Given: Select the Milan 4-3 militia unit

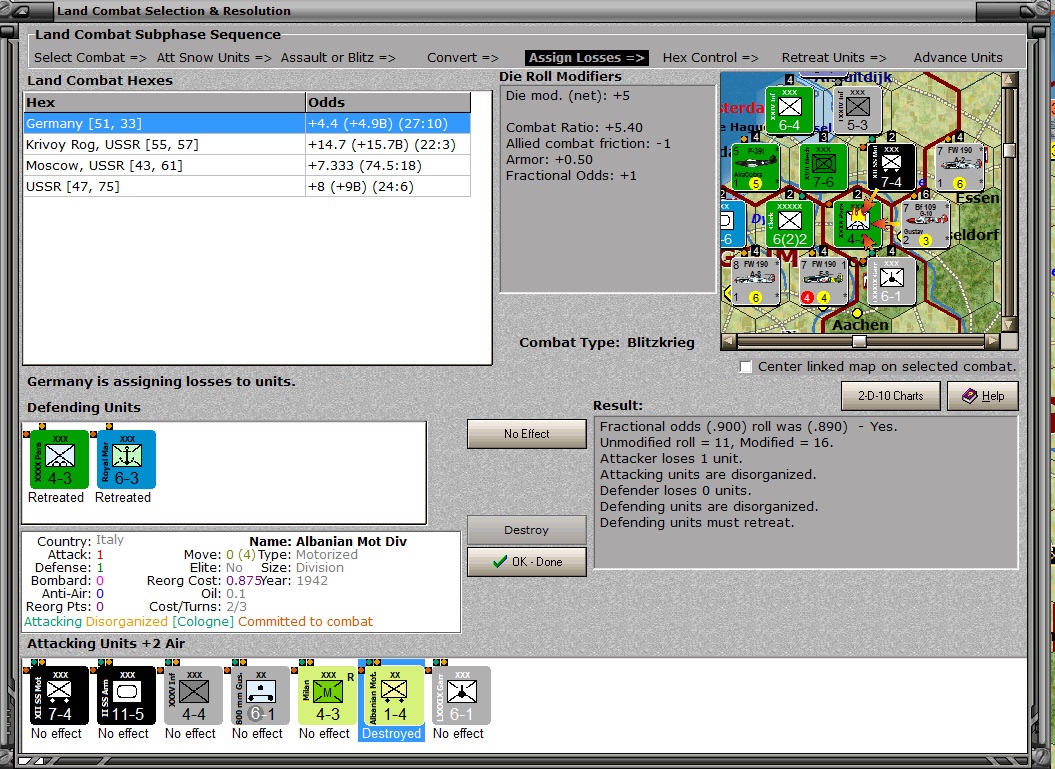Looking at the screenshot, I should click(328, 696).
